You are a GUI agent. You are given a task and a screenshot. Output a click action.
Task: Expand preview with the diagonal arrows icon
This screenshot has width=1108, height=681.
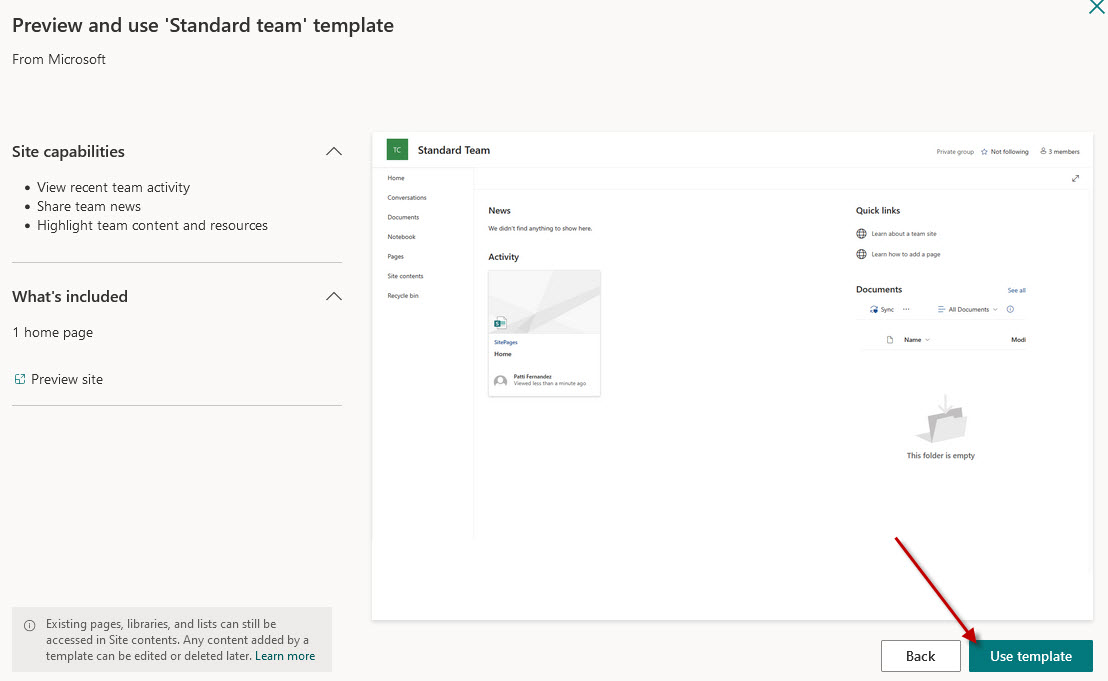(1075, 178)
